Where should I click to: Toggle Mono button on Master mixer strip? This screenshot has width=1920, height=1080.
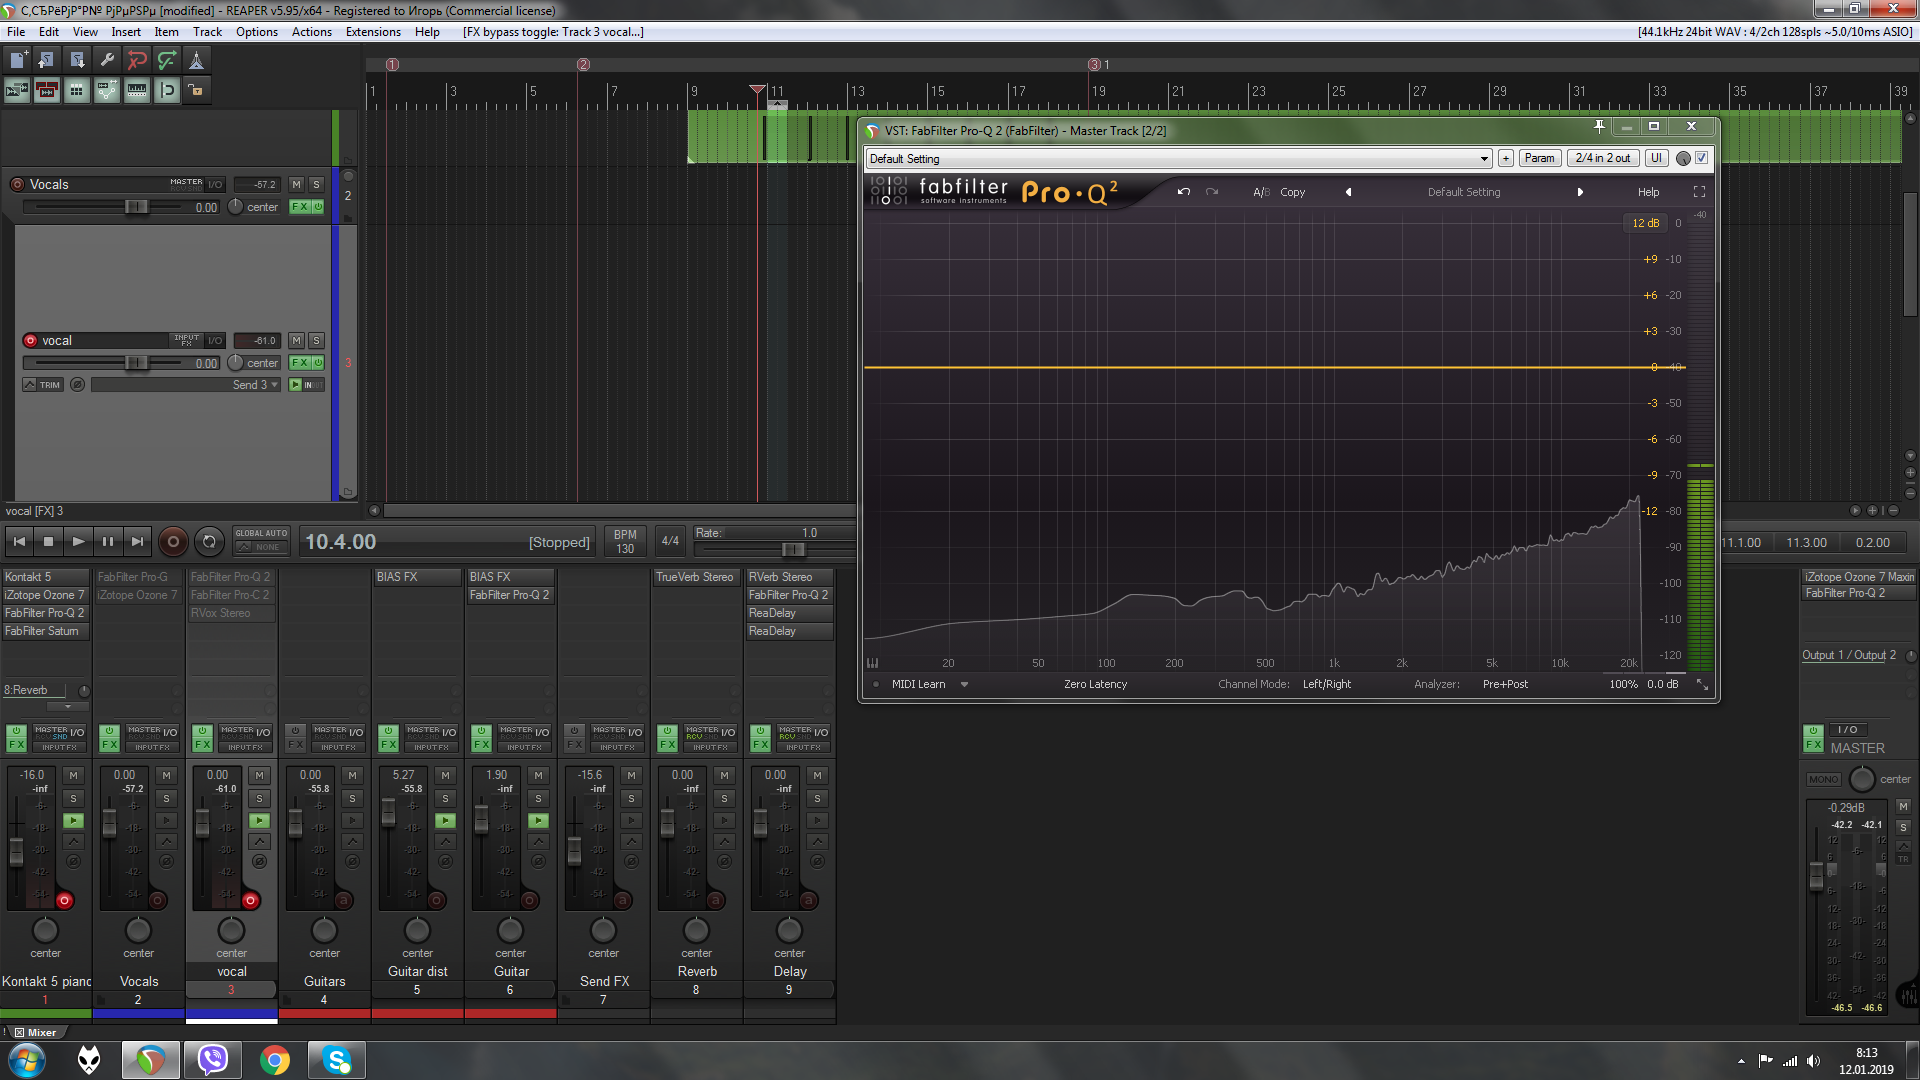pyautogui.click(x=1823, y=779)
